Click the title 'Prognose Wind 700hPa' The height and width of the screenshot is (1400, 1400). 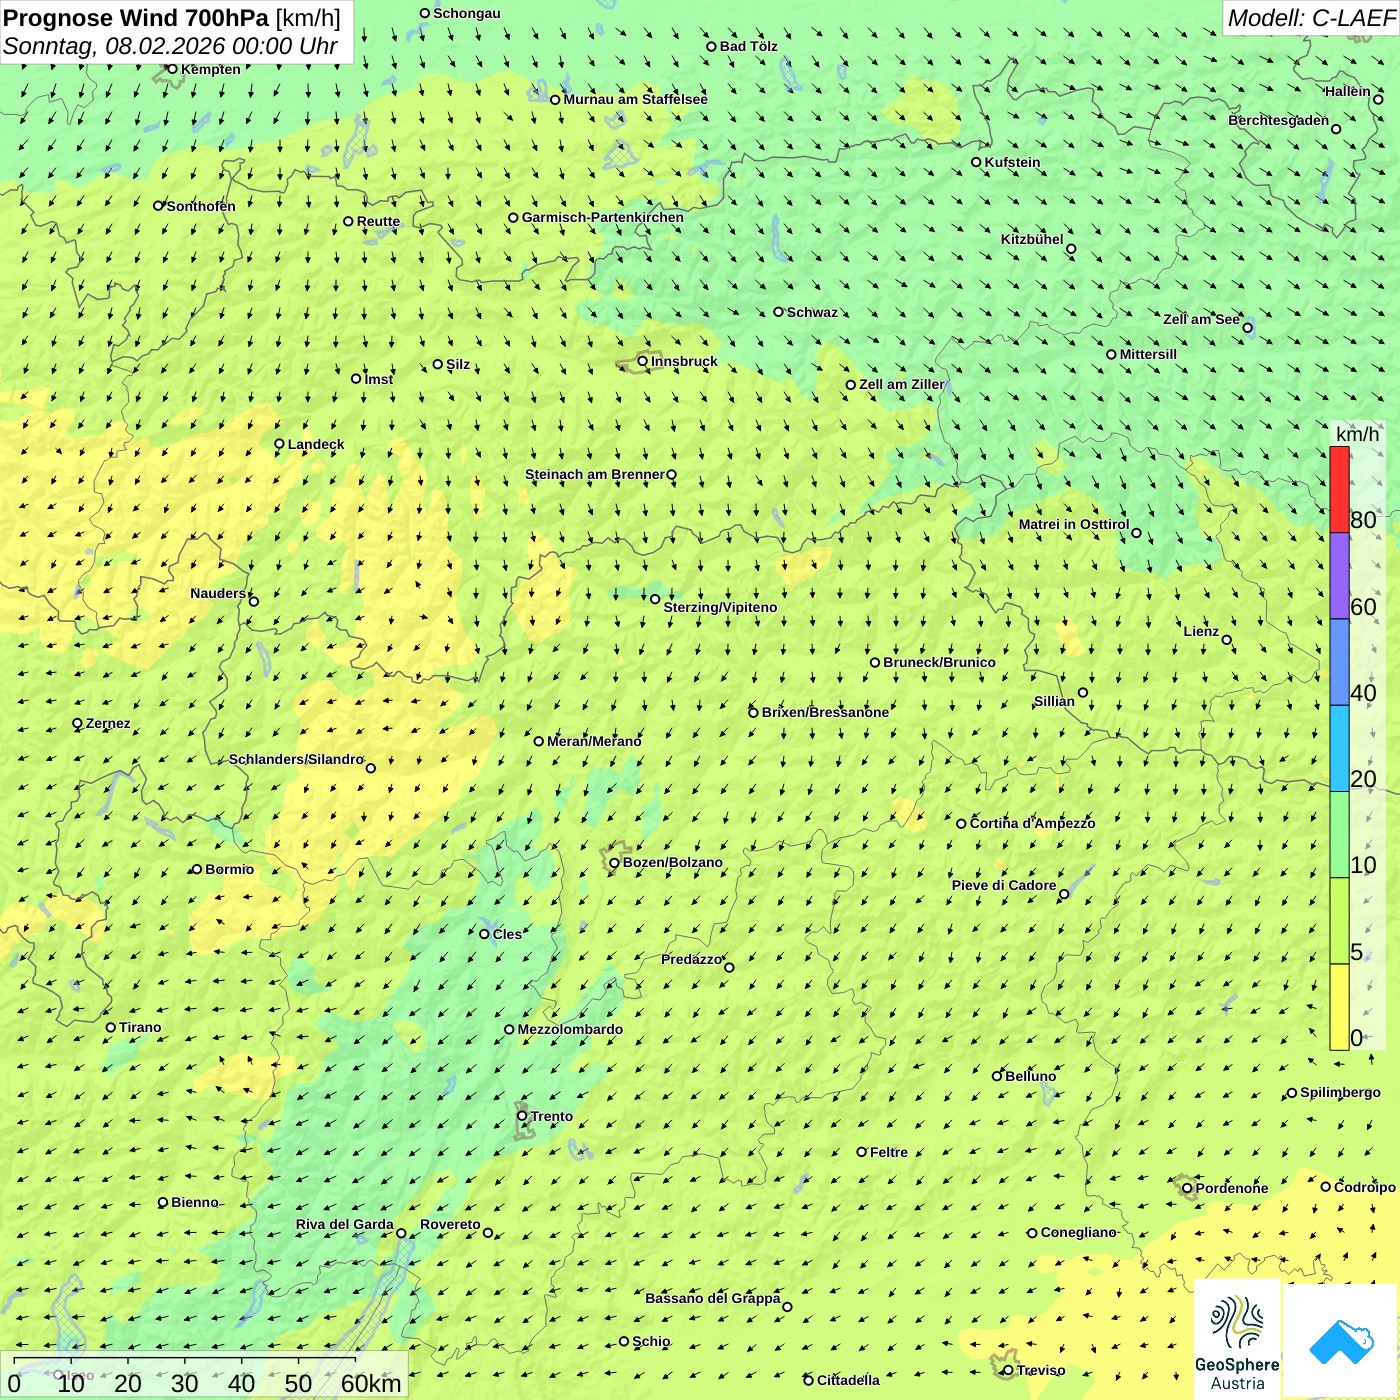pos(136,17)
